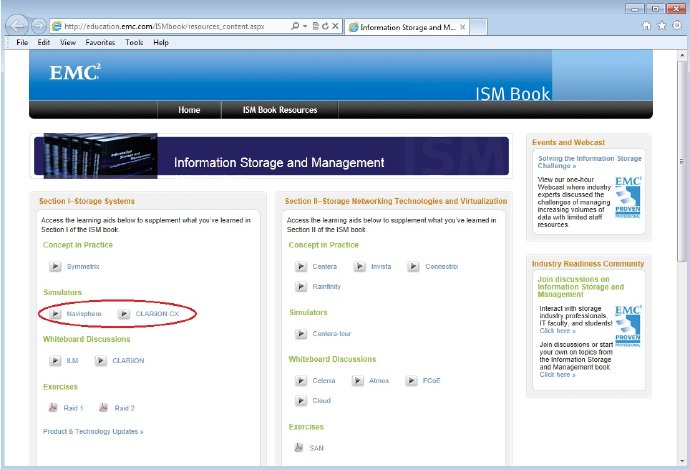Play the Cloud whiteboard icon
The height and width of the screenshot is (469, 690).
coord(301,400)
